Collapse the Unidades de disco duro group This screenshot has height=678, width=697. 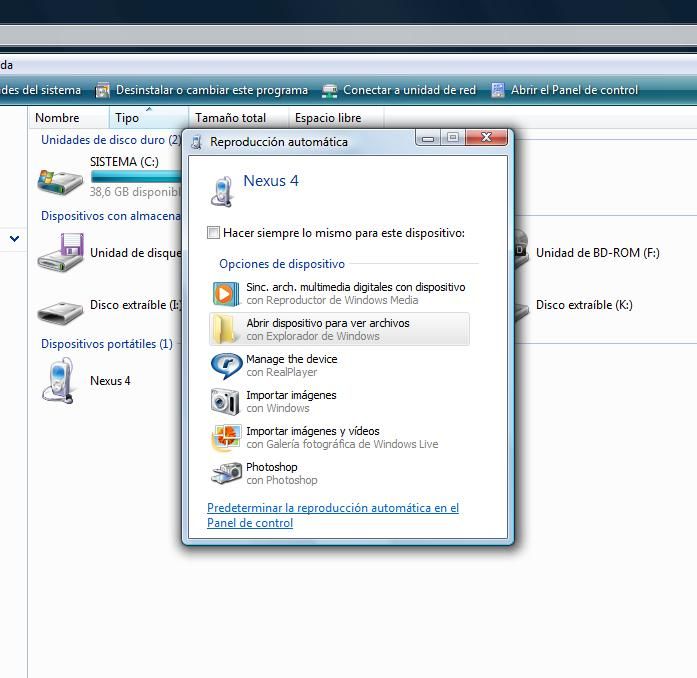pyautogui.click(x=111, y=140)
